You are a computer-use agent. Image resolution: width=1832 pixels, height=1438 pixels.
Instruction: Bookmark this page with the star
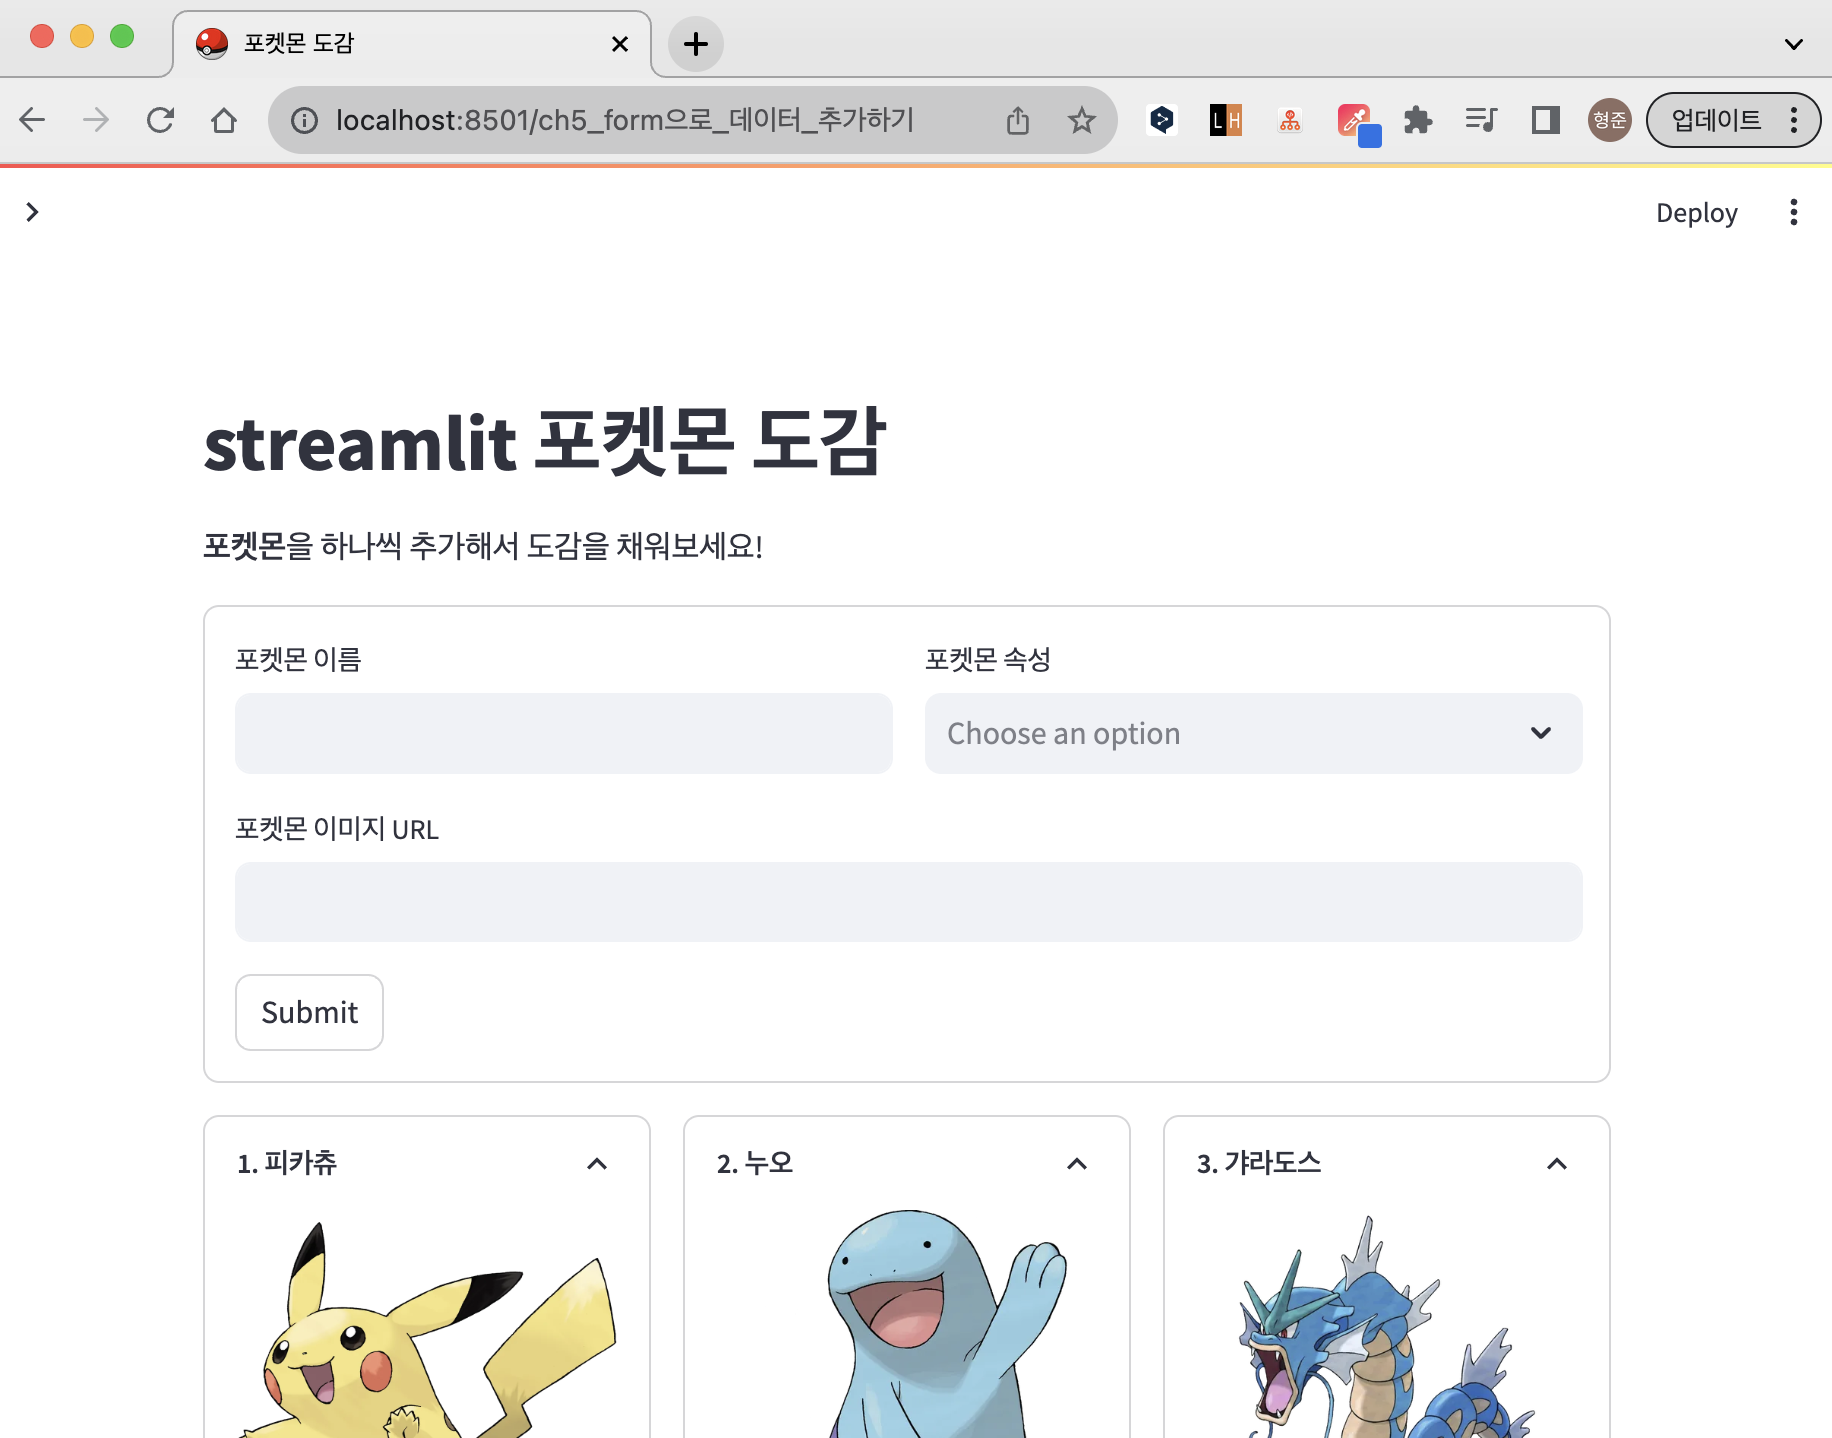click(x=1081, y=121)
